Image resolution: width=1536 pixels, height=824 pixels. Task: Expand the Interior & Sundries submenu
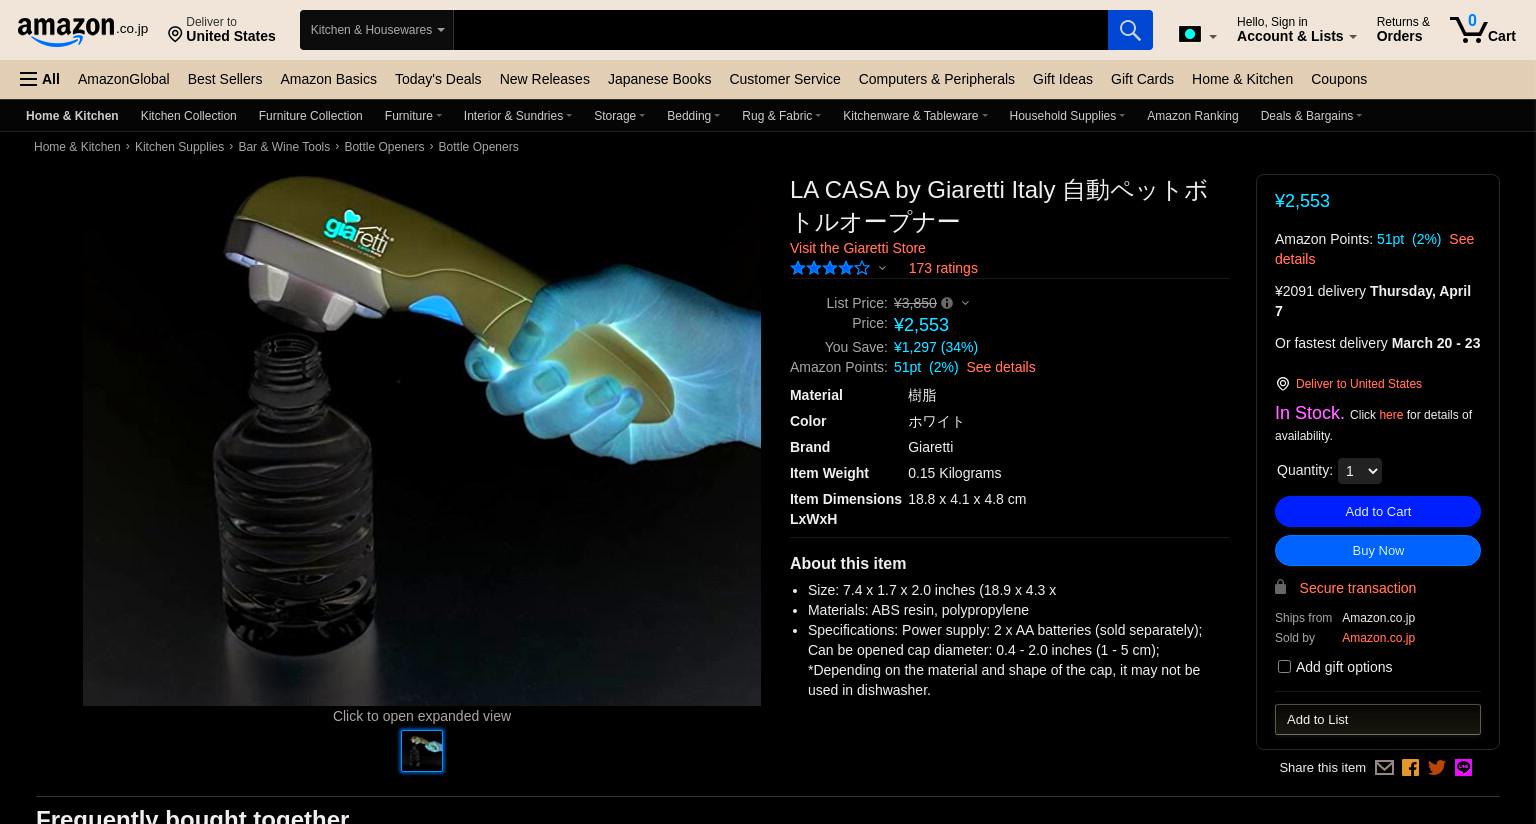pyautogui.click(x=517, y=116)
